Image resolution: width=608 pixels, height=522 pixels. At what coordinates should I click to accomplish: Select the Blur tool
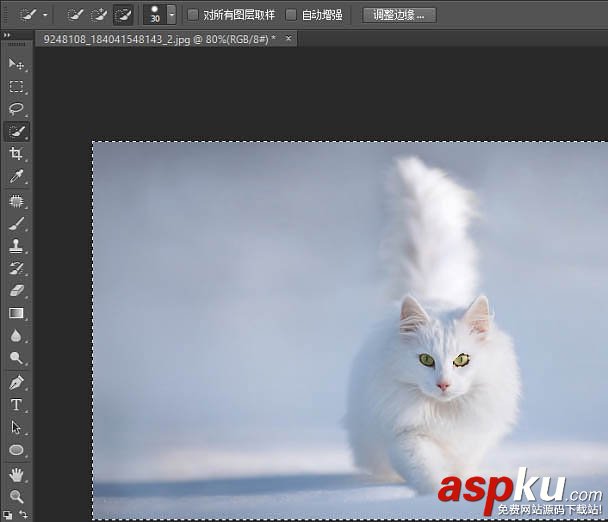16,335
